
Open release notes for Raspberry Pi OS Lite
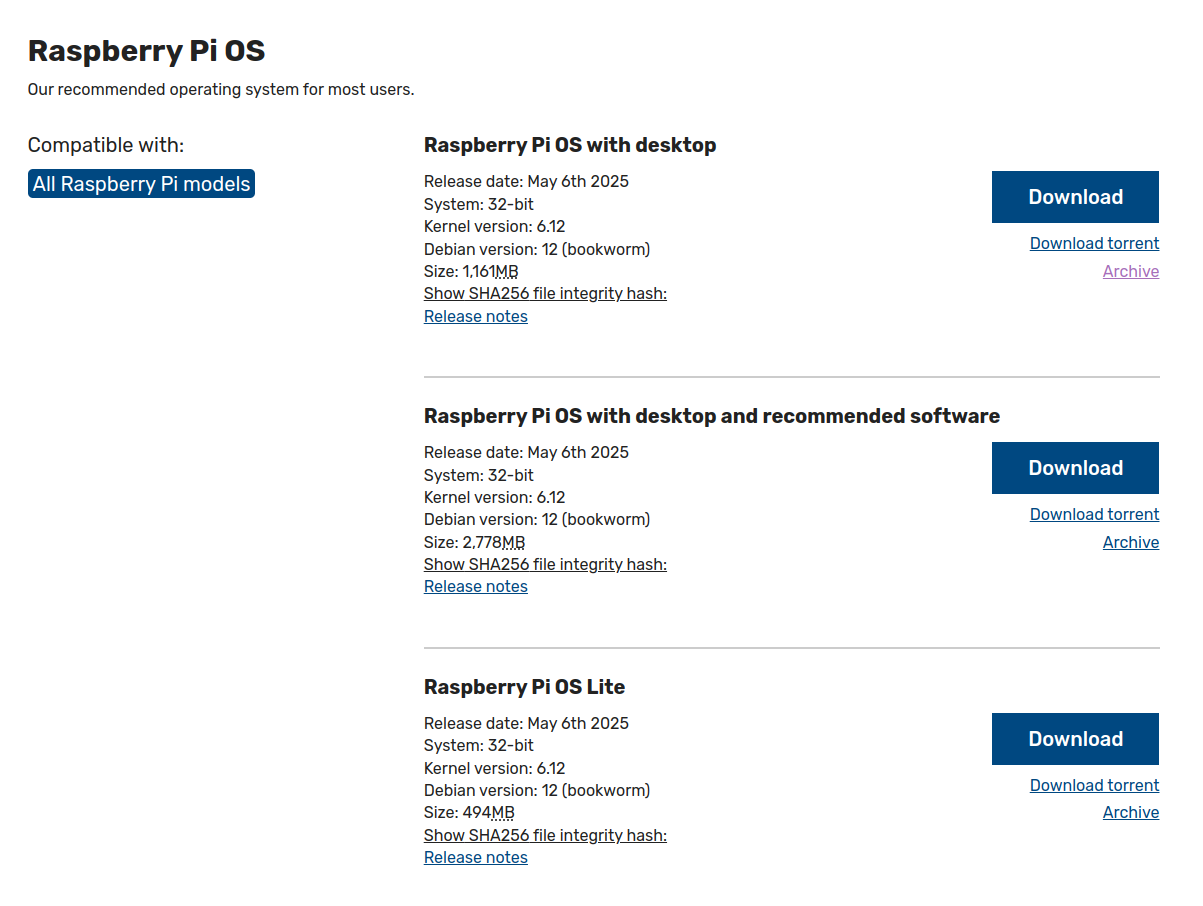[x=476, y=857]
